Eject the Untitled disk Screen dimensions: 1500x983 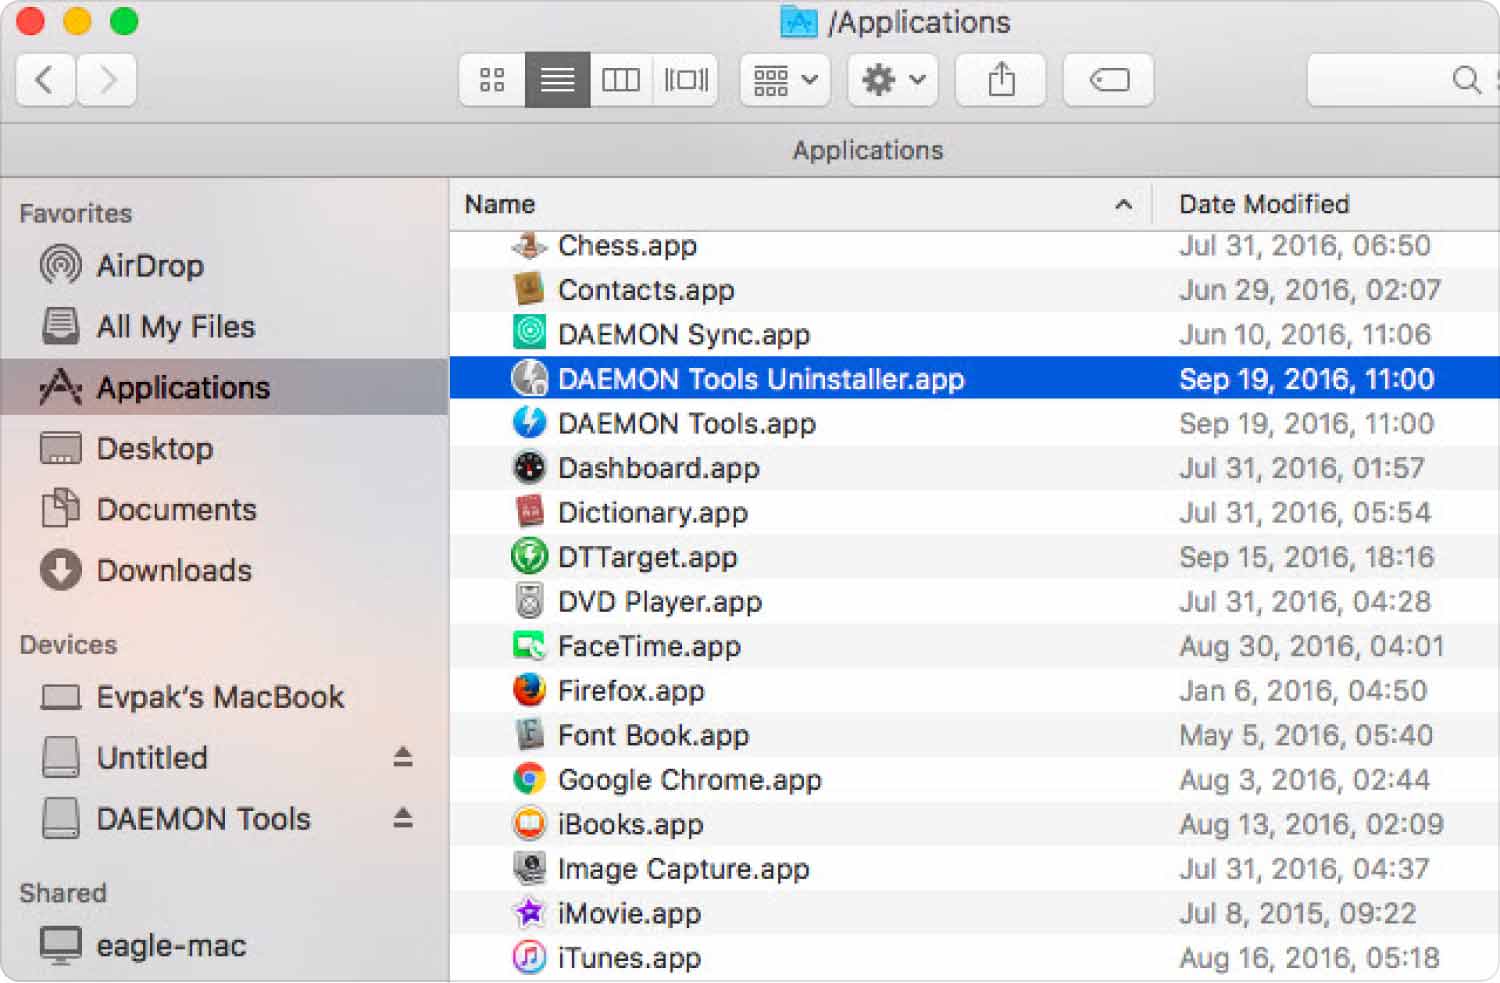pyautogui.click(x=403, y=757)
